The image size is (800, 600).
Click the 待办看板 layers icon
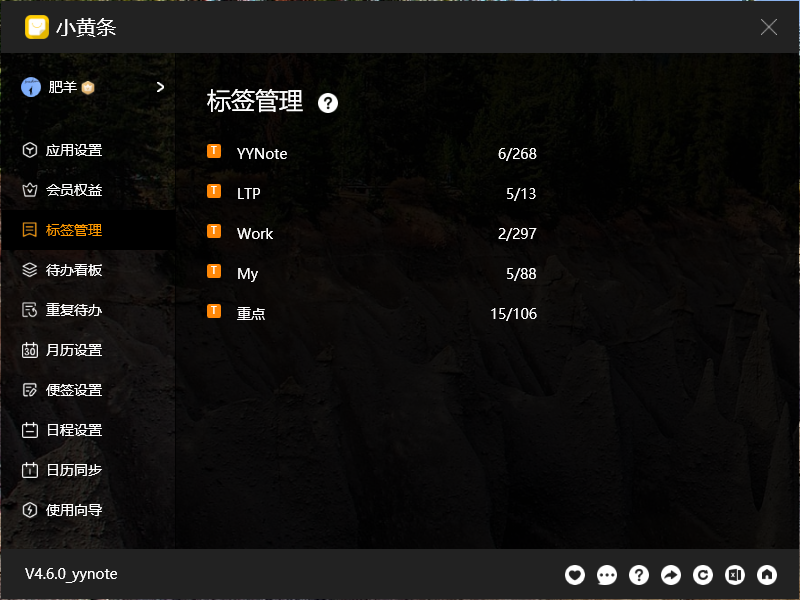(30, 270)
